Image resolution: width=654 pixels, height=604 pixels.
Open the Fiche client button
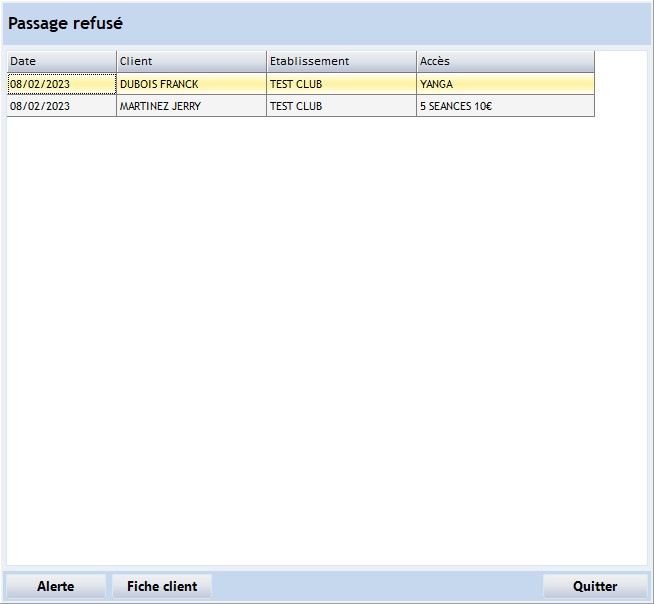pos(162,586)
